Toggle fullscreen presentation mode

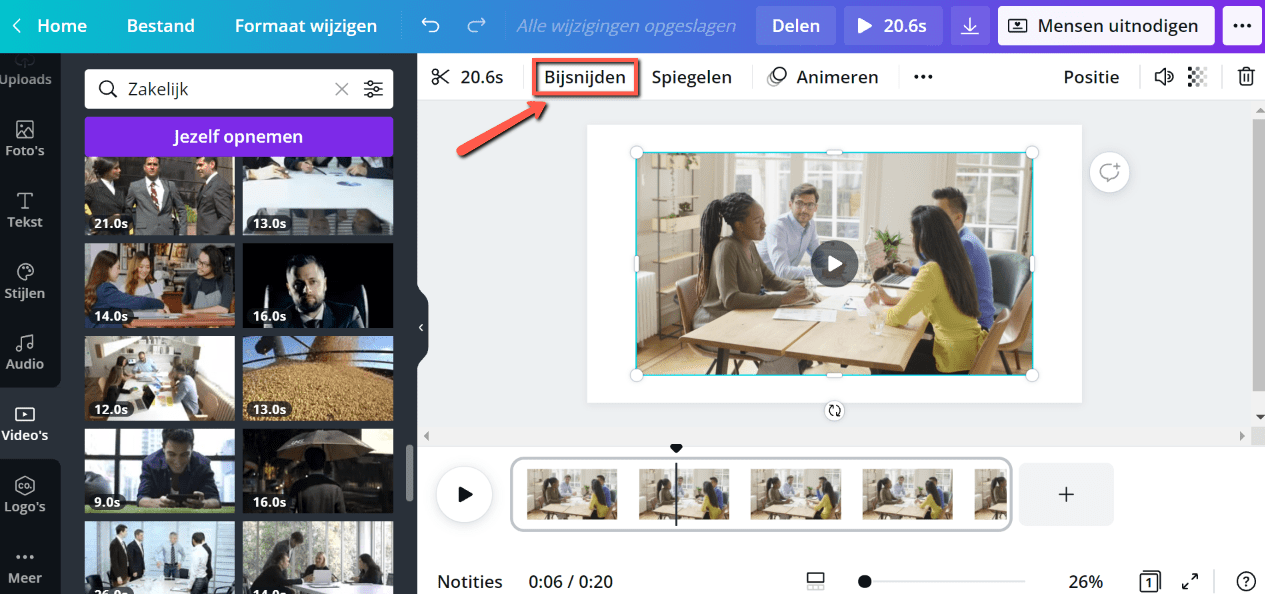point(1190,581)
